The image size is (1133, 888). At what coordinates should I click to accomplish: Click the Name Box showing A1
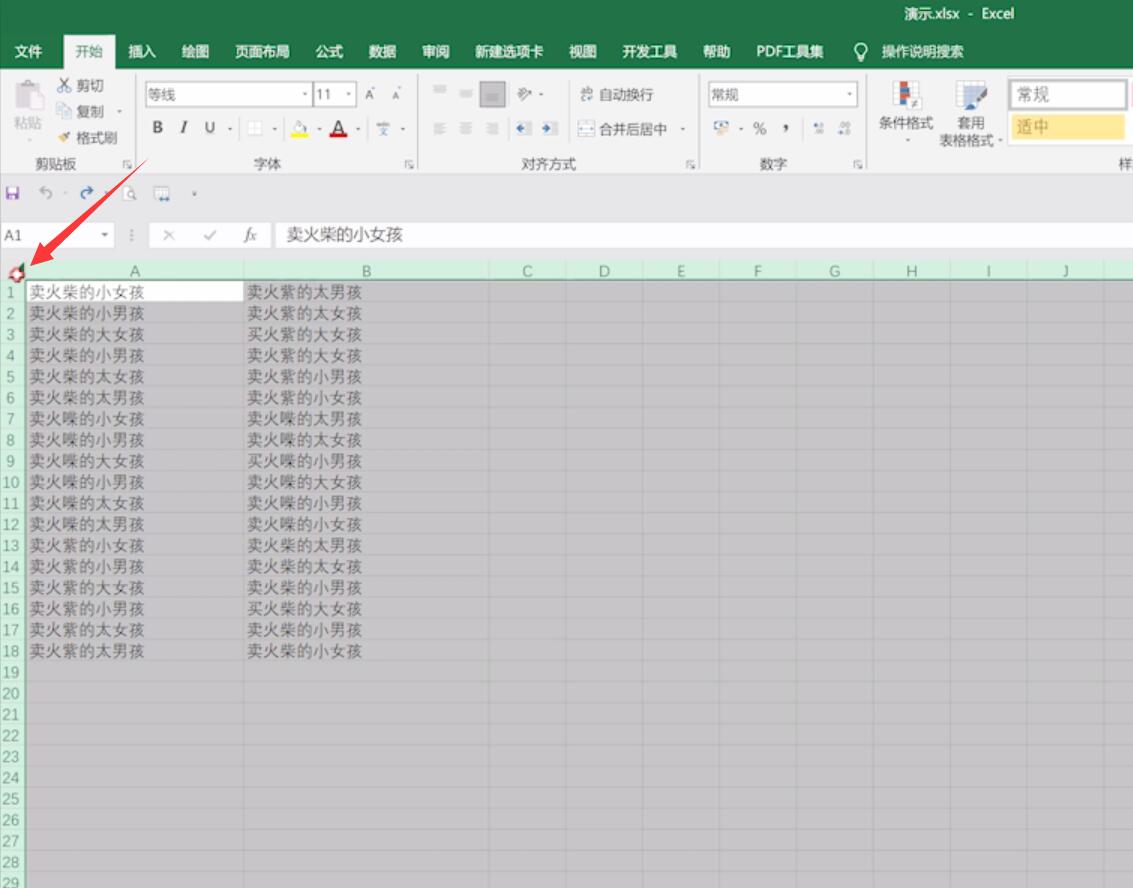[50, 235]
